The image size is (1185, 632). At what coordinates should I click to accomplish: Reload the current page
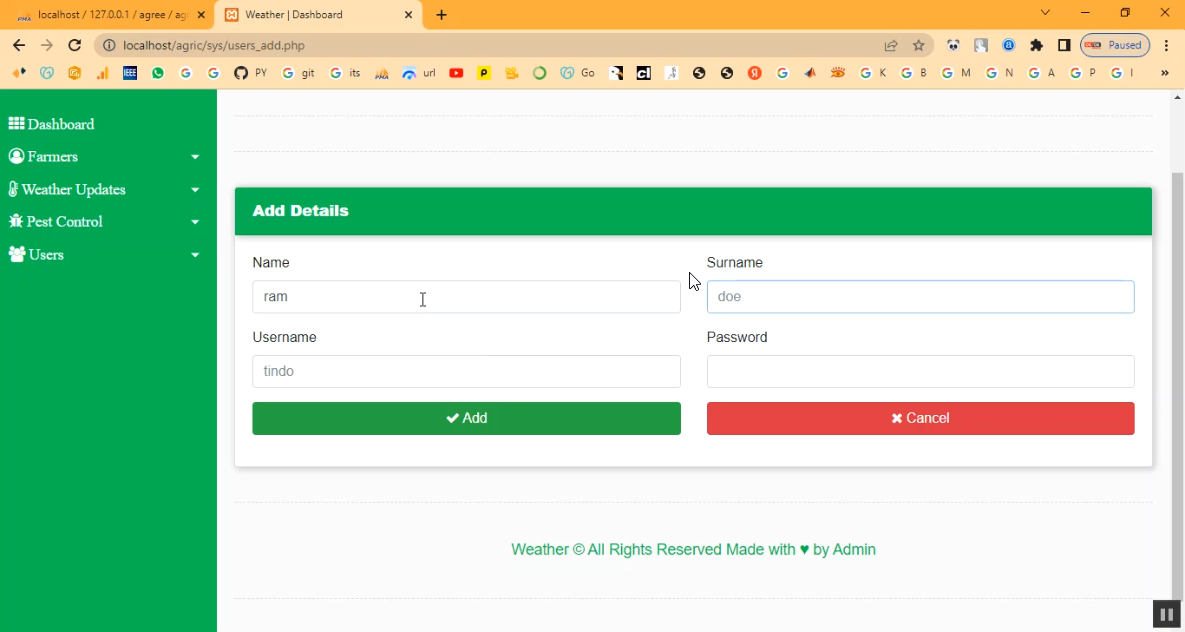74,45
